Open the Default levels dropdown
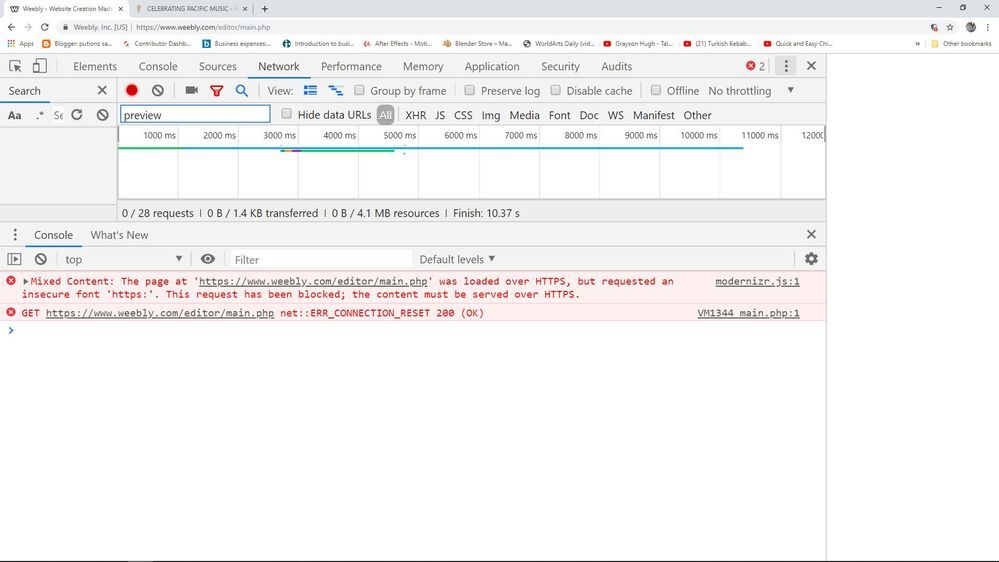Screen dimensions: 999x562 click(457, 259)
